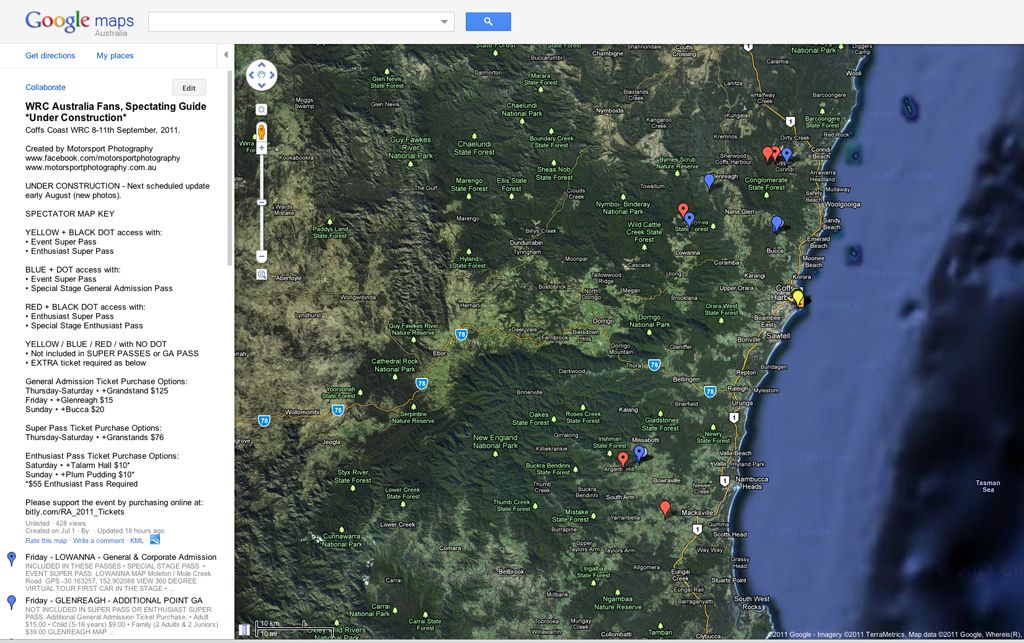This screenshot has height=643, width=1024.
Task: Pan the map left with the arrow
Action: pos(251,75)
